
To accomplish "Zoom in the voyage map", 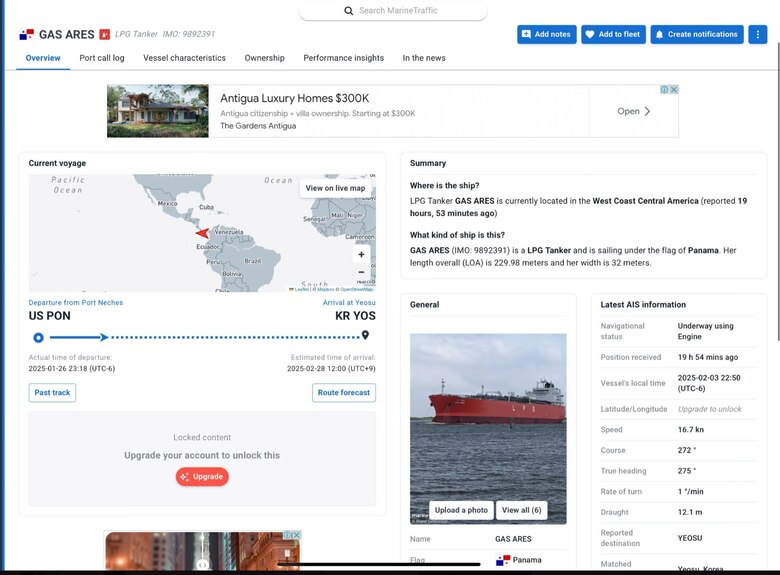I will (361, 255).
